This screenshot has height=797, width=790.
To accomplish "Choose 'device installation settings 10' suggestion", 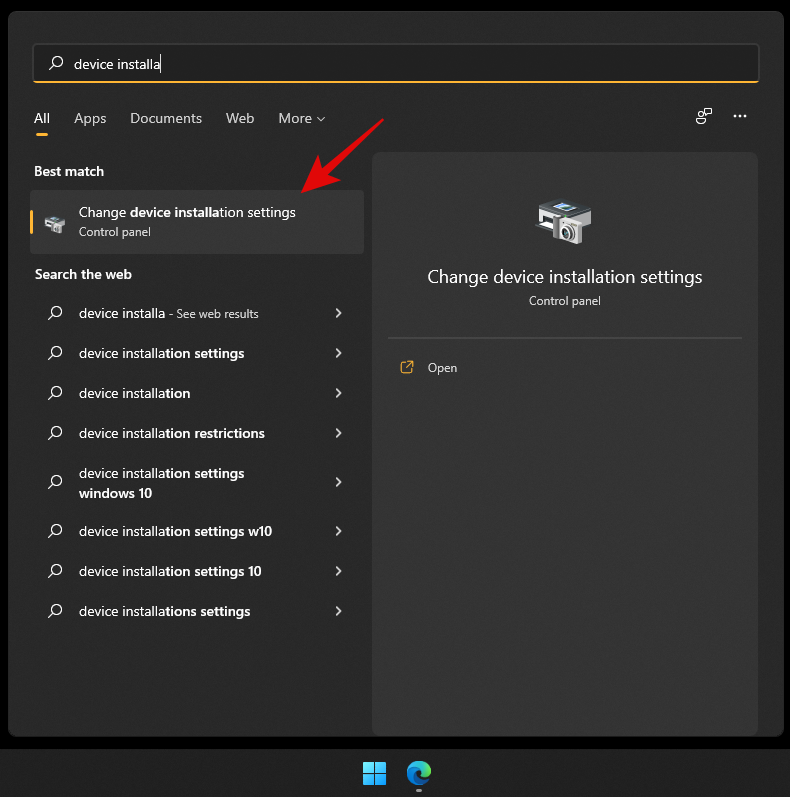I will click(170, 571).
